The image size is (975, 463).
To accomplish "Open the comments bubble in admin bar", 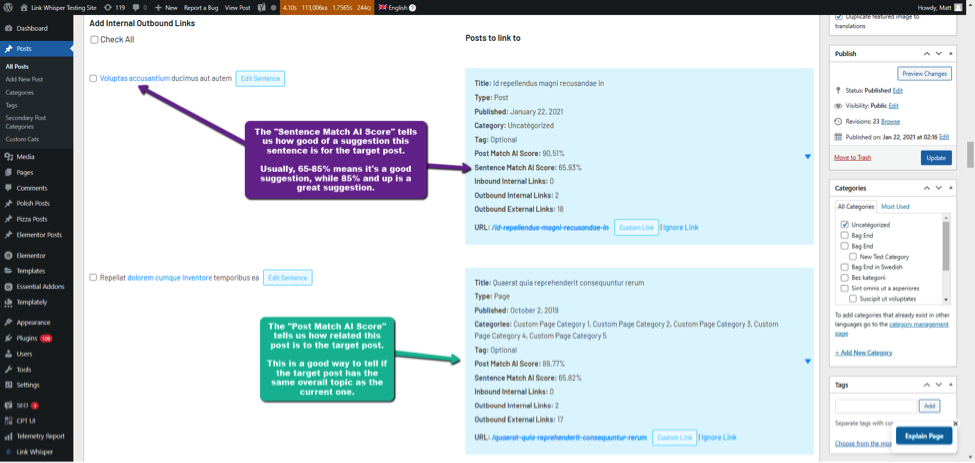I will pos(140,7).
